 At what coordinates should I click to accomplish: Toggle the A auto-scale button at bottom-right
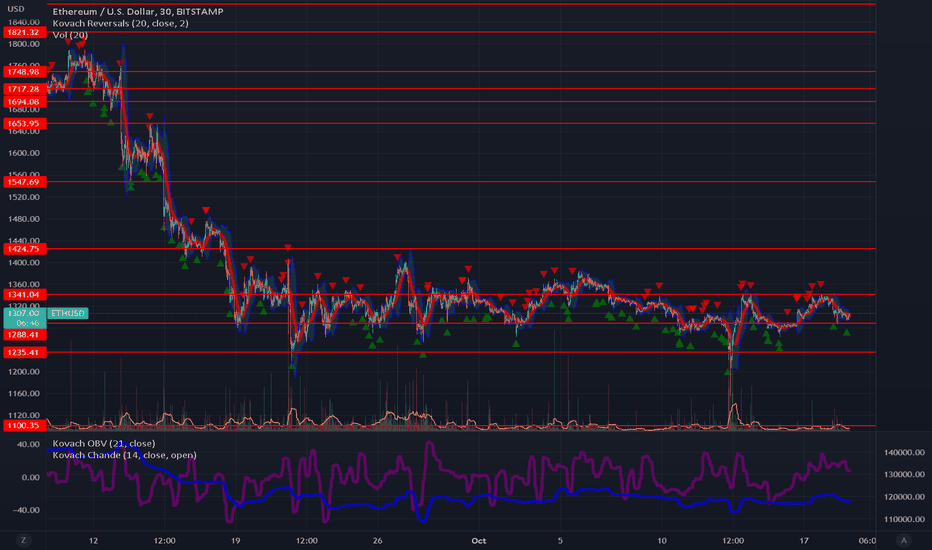click(x=903, y=540)
